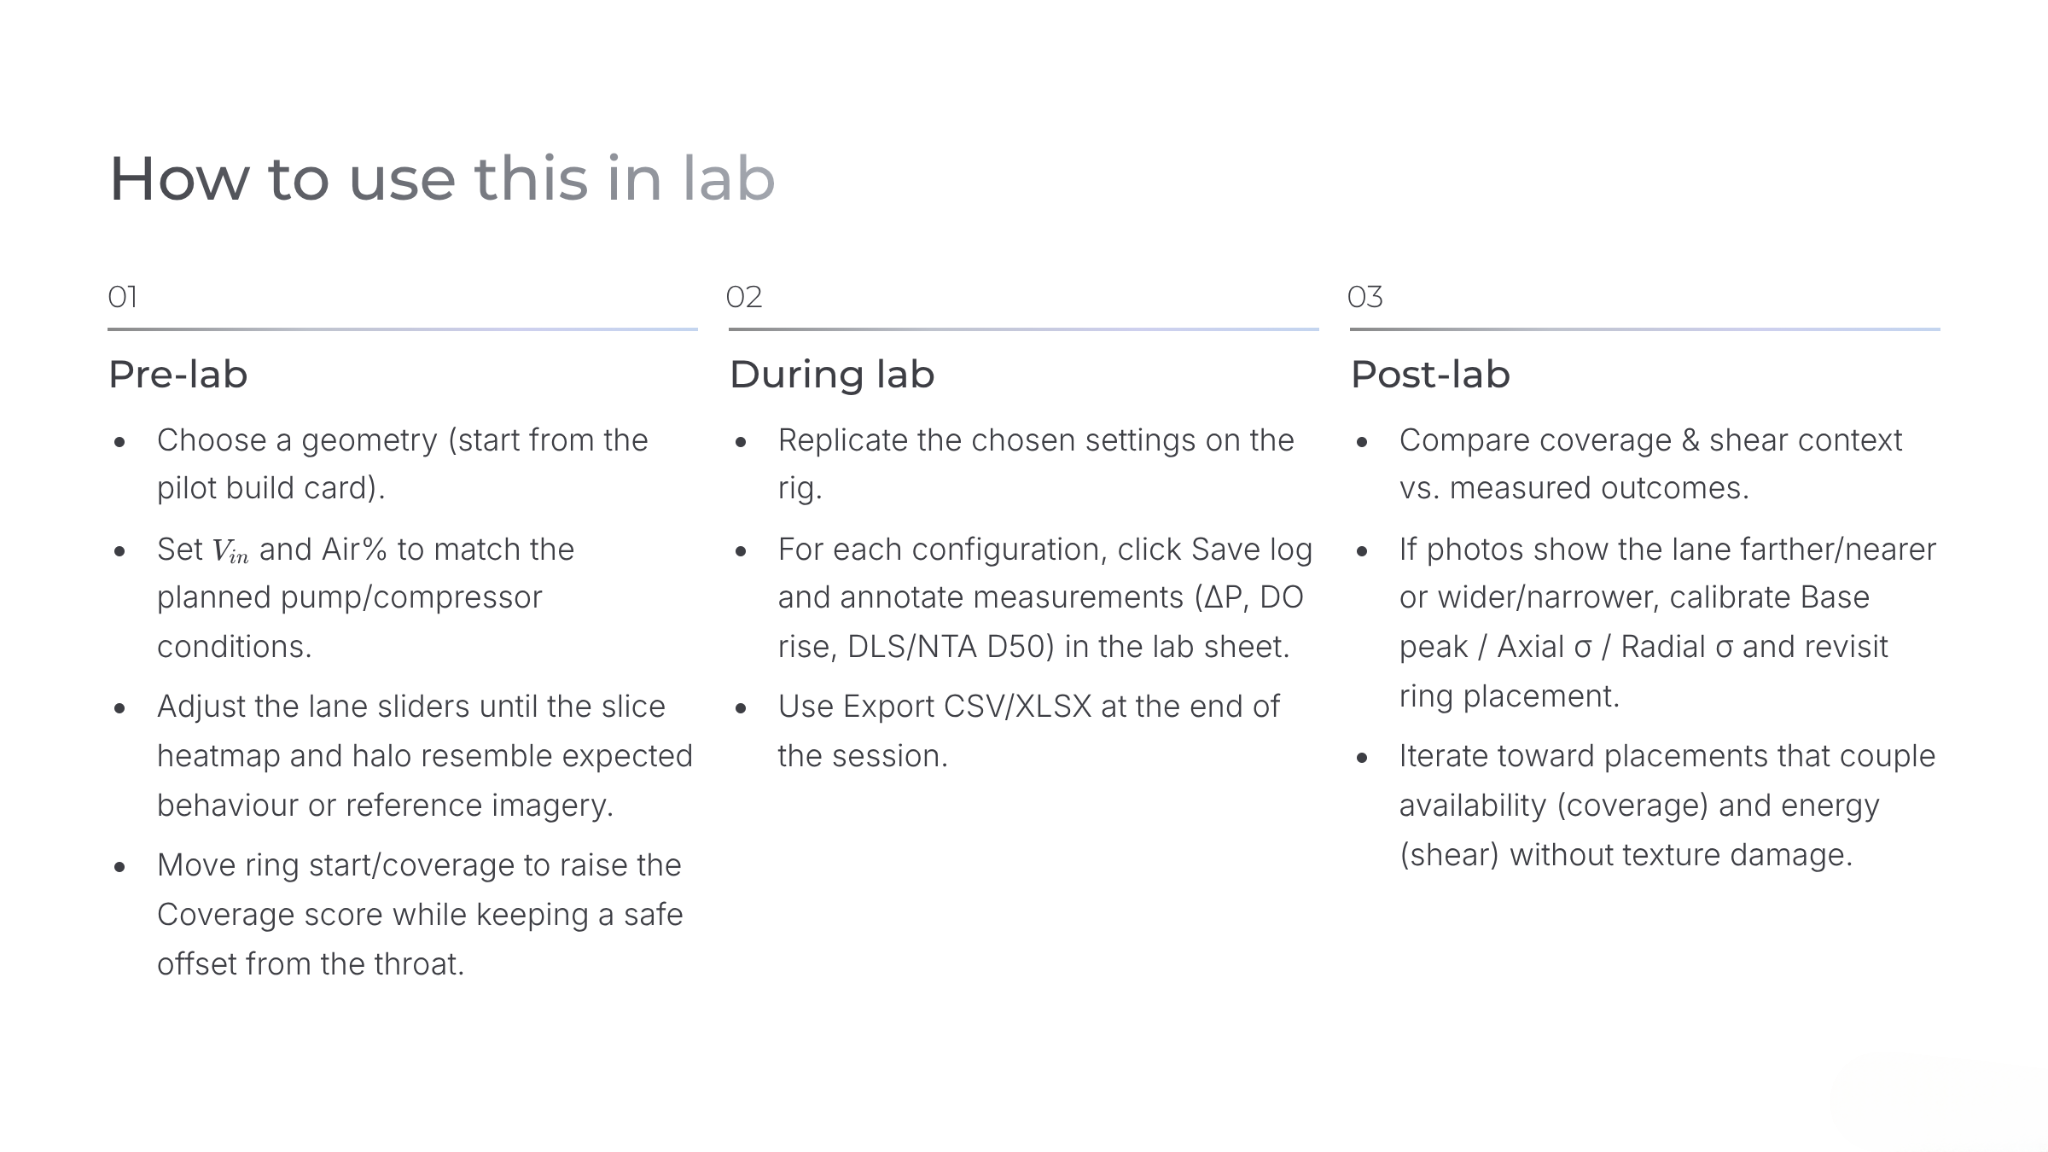Click the During lab heading
The height and width of the screenshot is (1152, 2048).
(x=832, y=374)
